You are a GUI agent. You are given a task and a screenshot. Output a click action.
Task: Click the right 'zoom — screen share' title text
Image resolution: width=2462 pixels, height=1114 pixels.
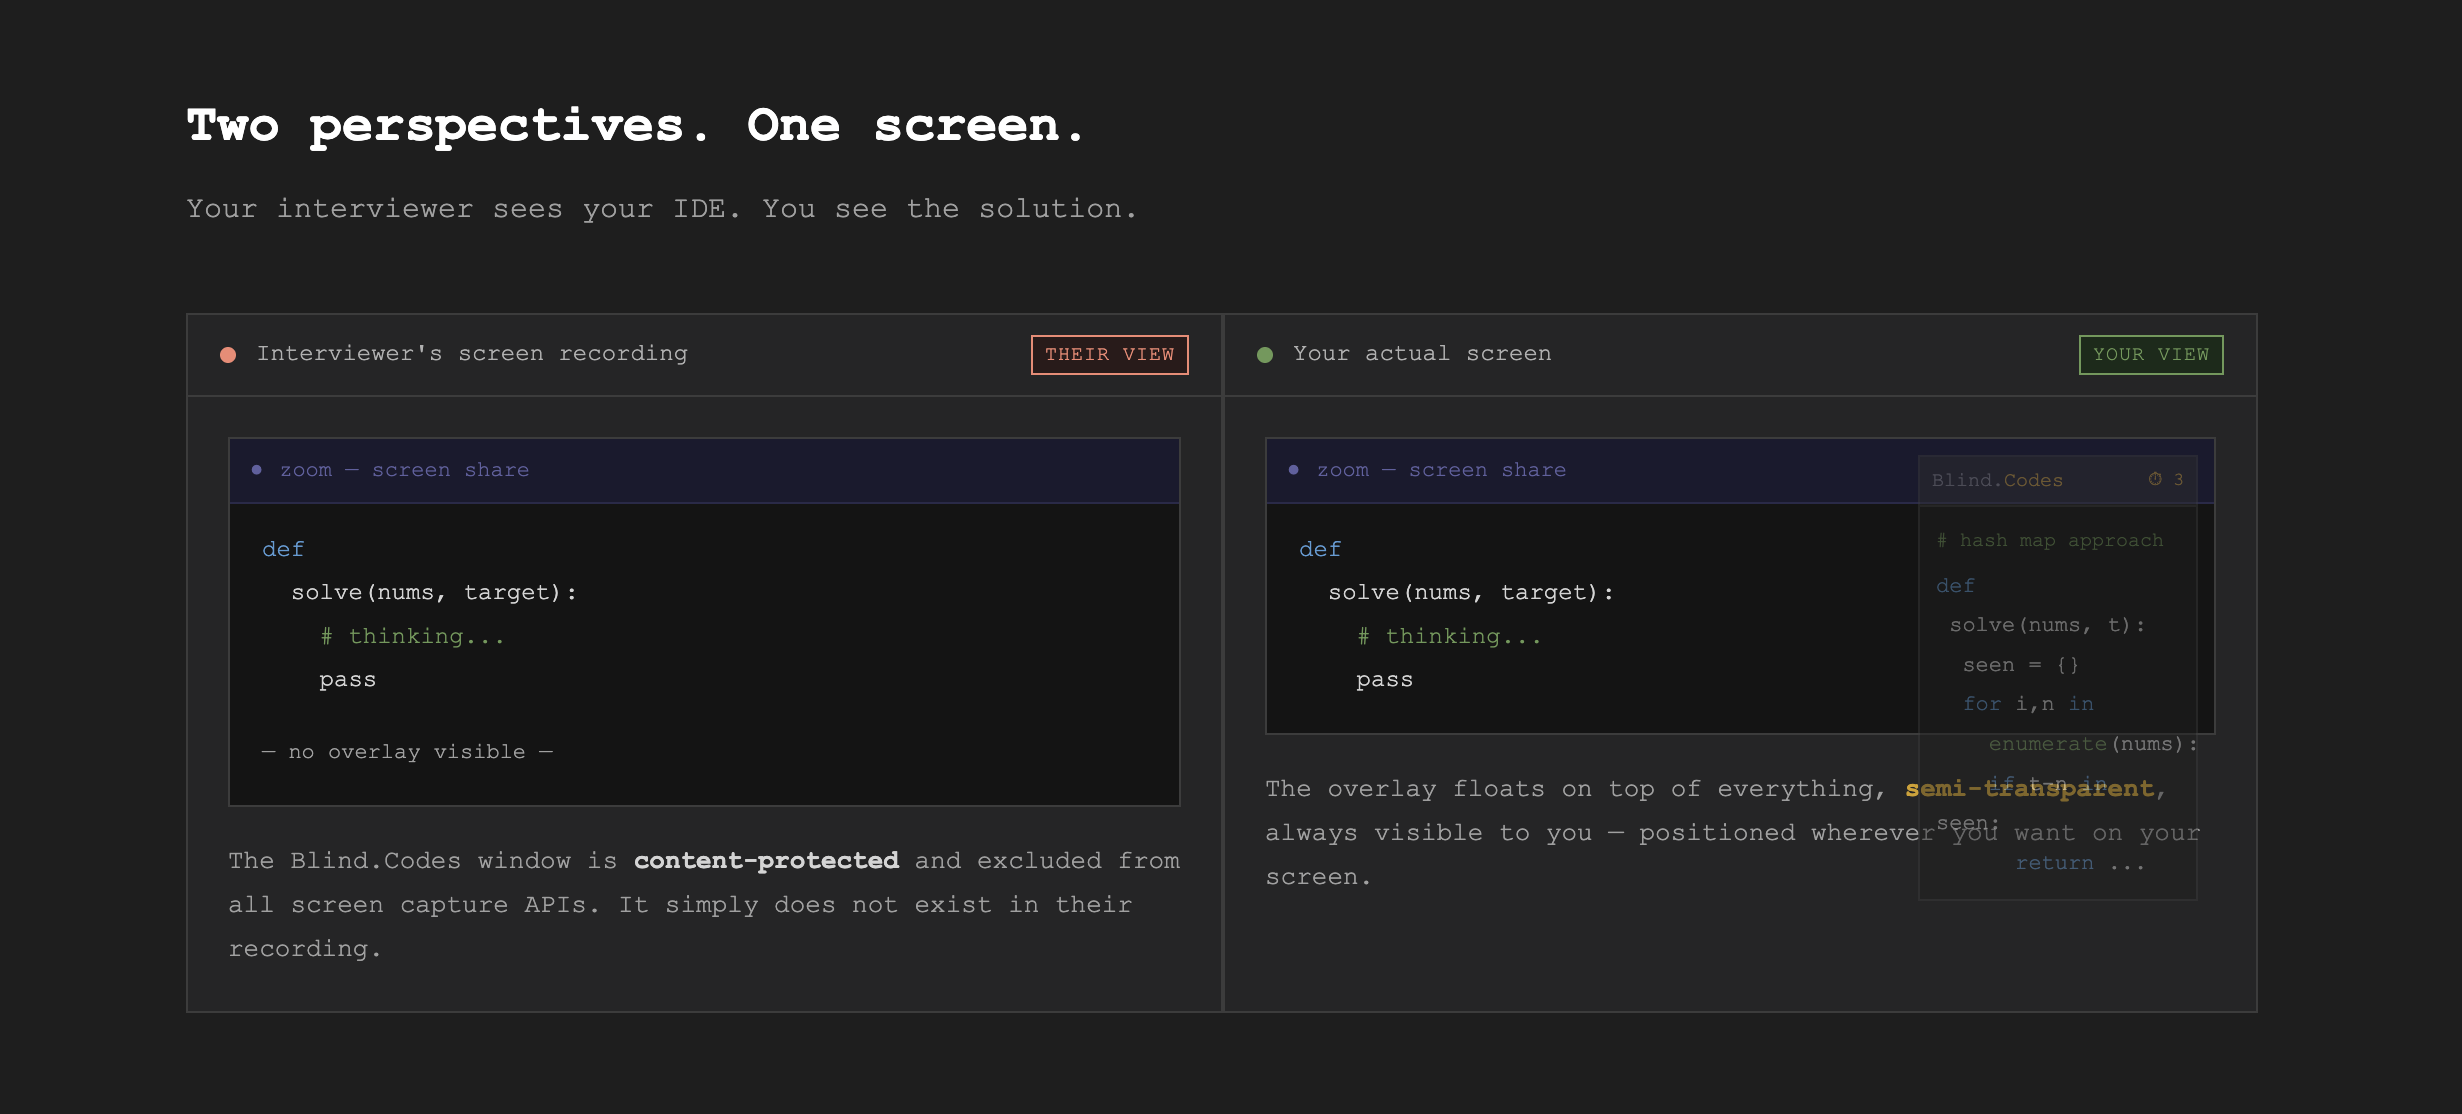[x=1441, y=470]
